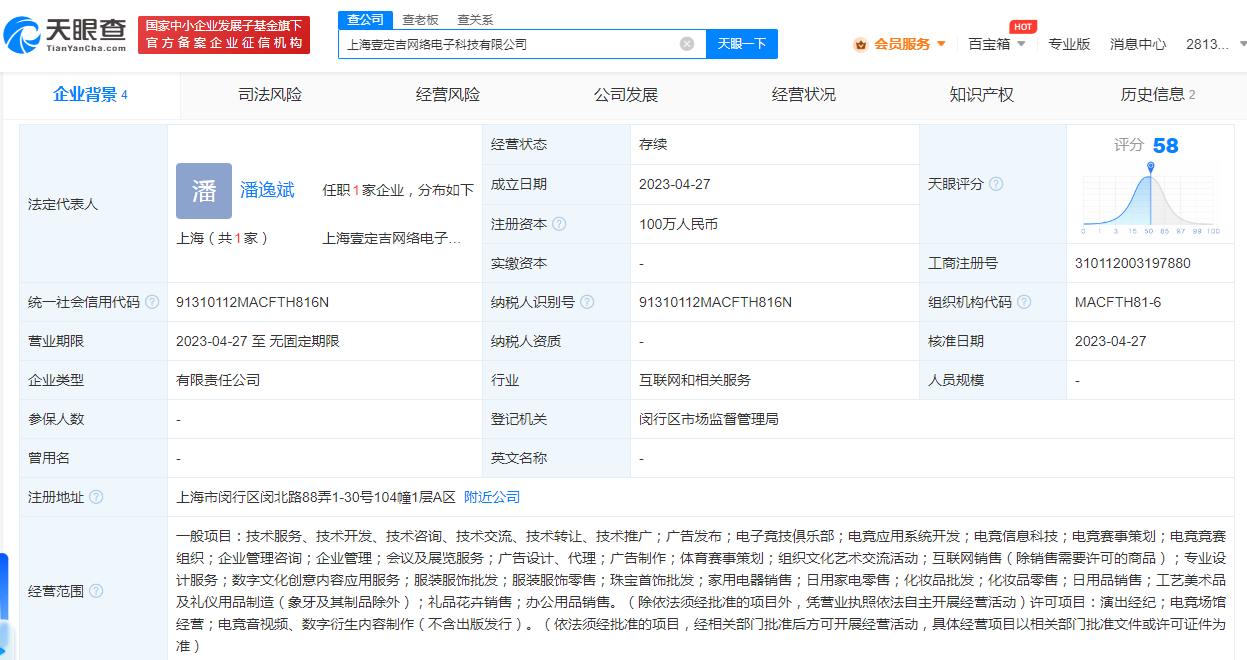The image size is (1247, 660).
Task: Expand the account 2813... dropdown
Action: (x=1243, y=44)
